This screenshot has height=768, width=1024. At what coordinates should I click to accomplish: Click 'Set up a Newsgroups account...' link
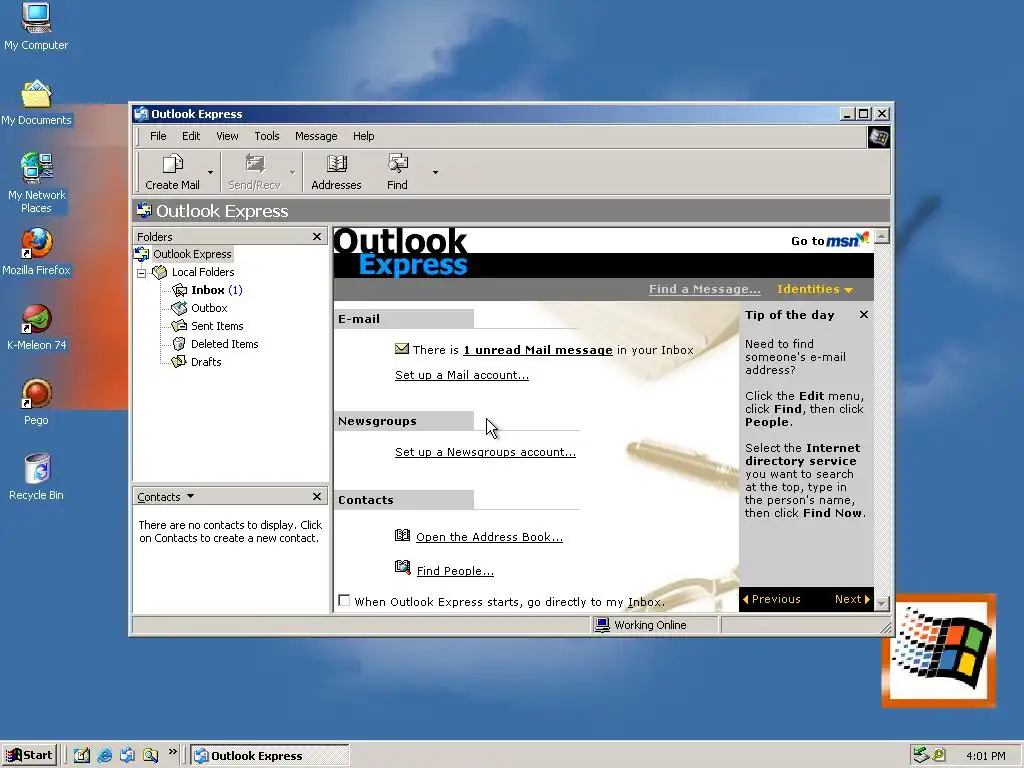pyautogui.click(x=485, y=452)
